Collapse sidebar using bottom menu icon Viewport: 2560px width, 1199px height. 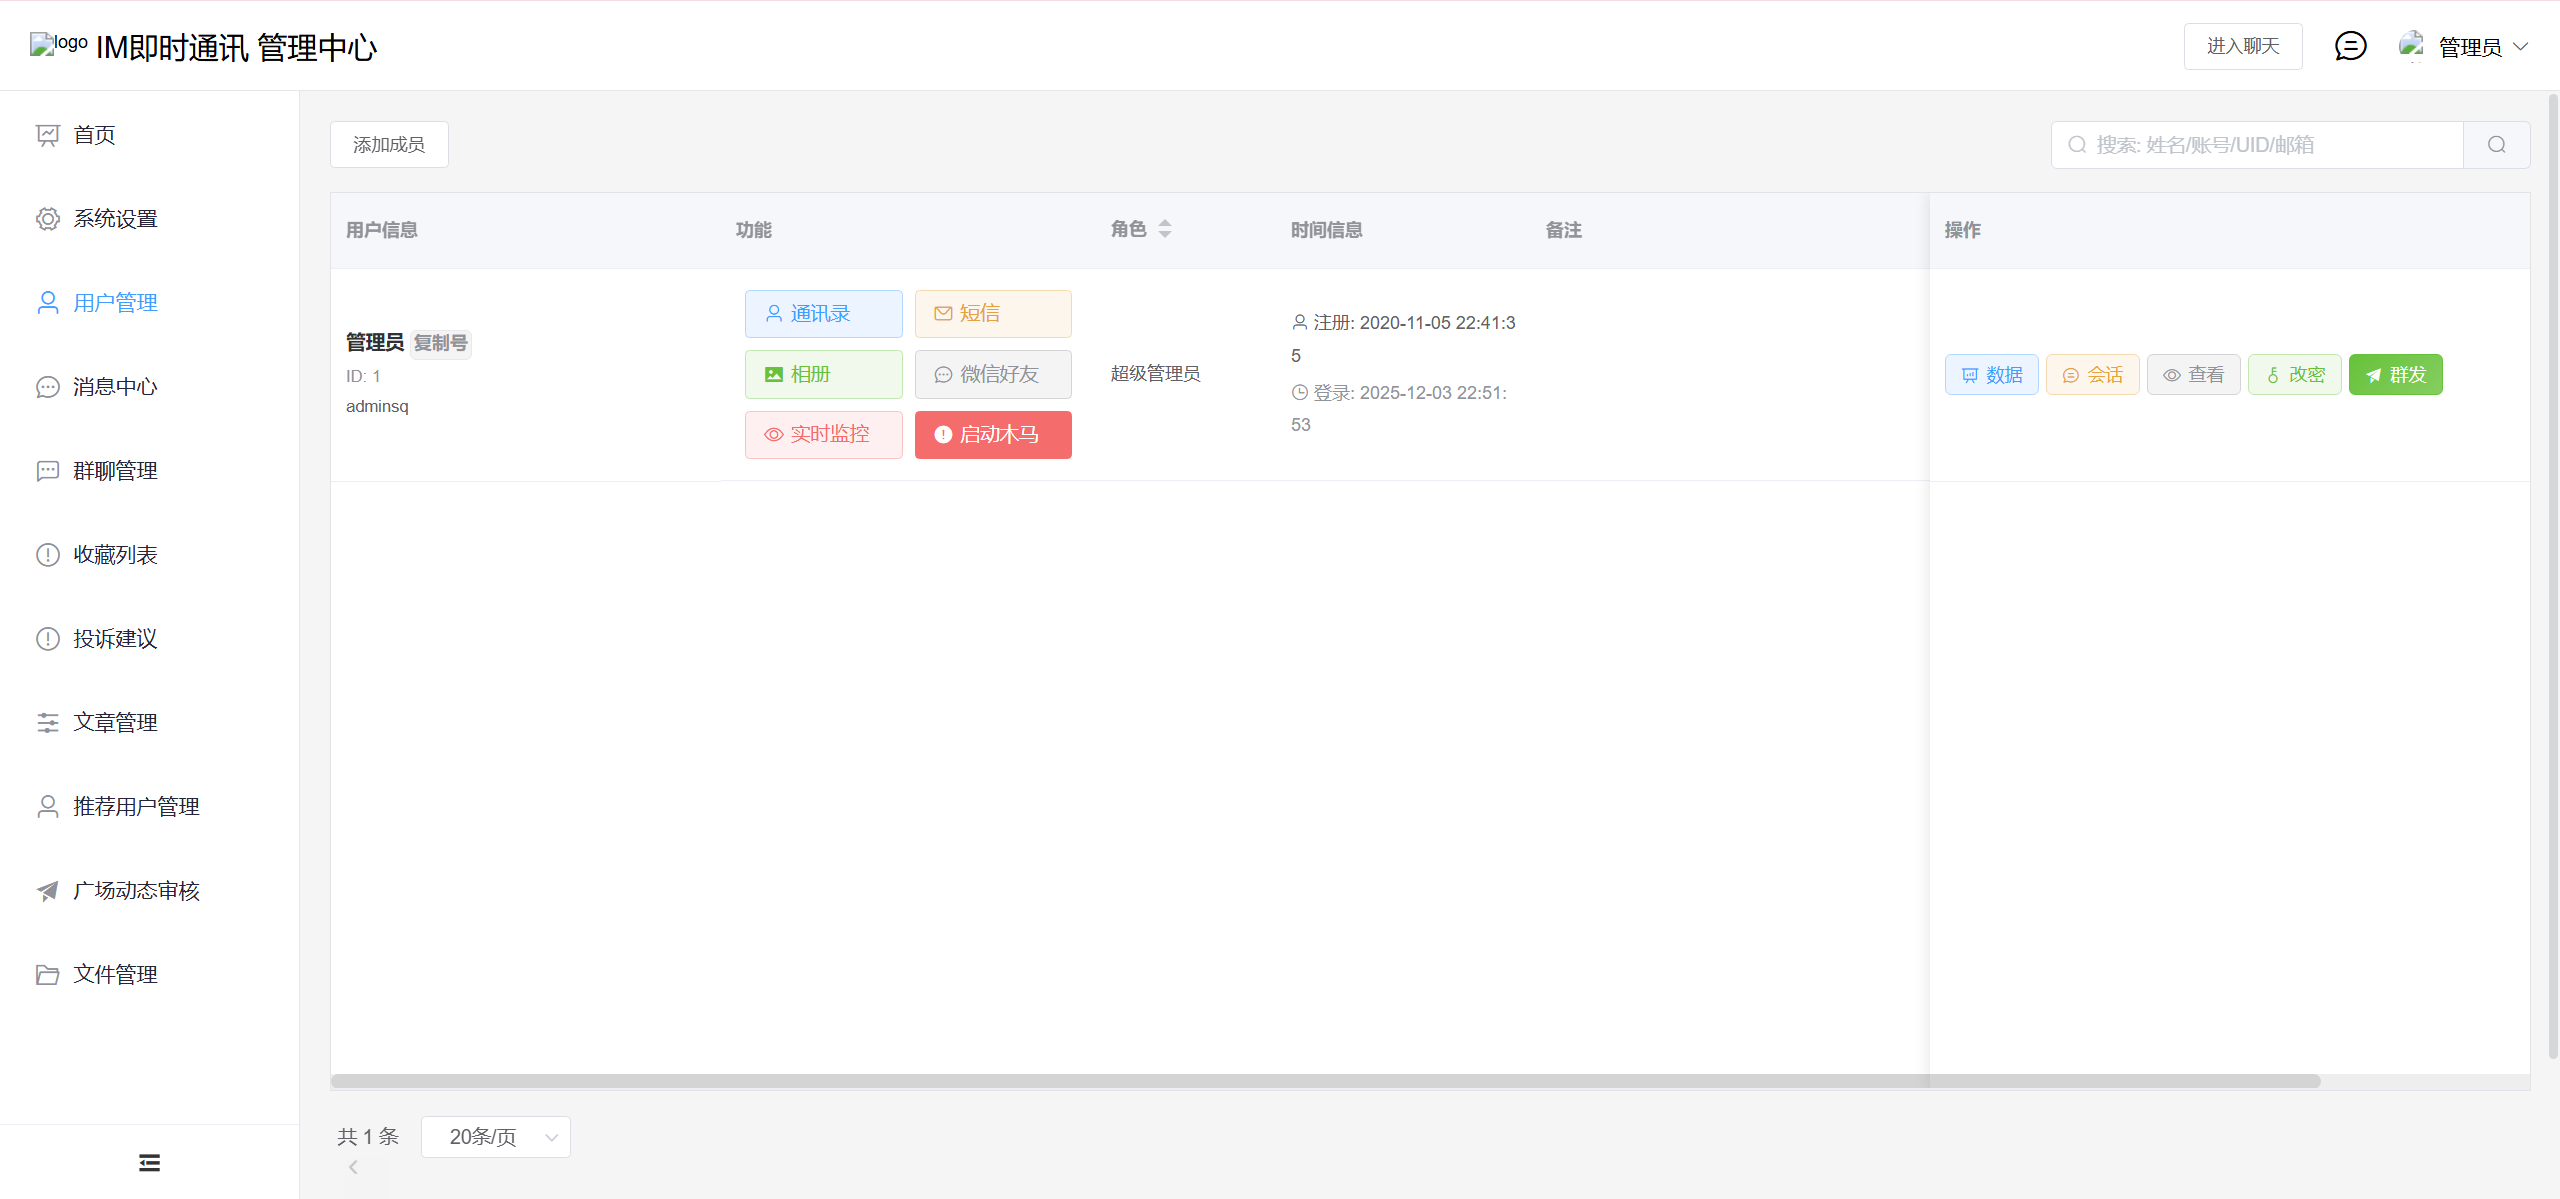pos(149,1162)
